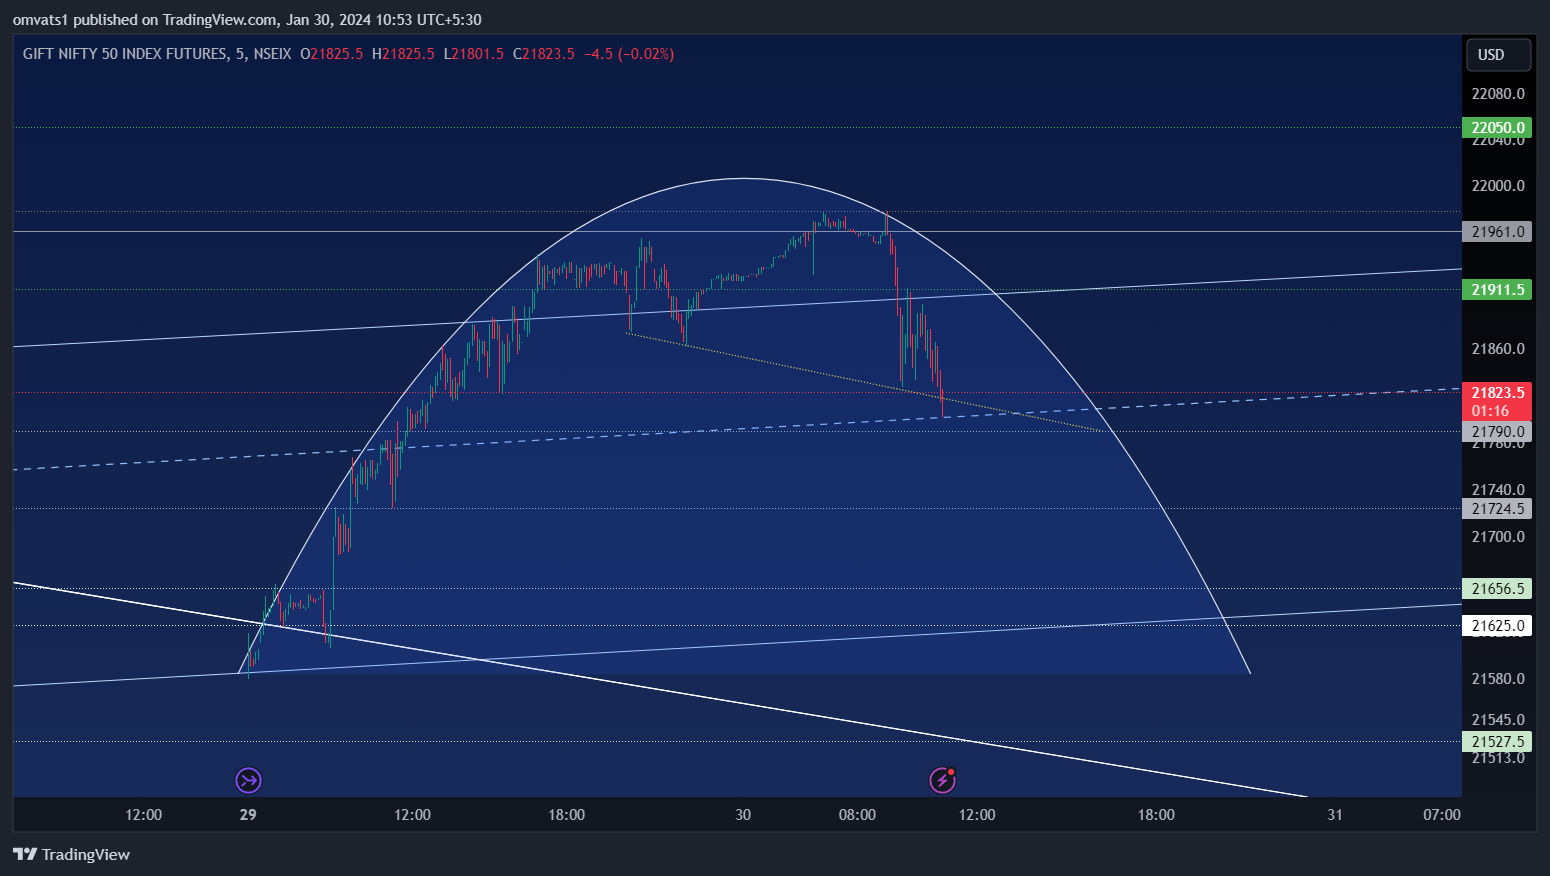Click the 22000.0 price axis value

pos(1498,186)
